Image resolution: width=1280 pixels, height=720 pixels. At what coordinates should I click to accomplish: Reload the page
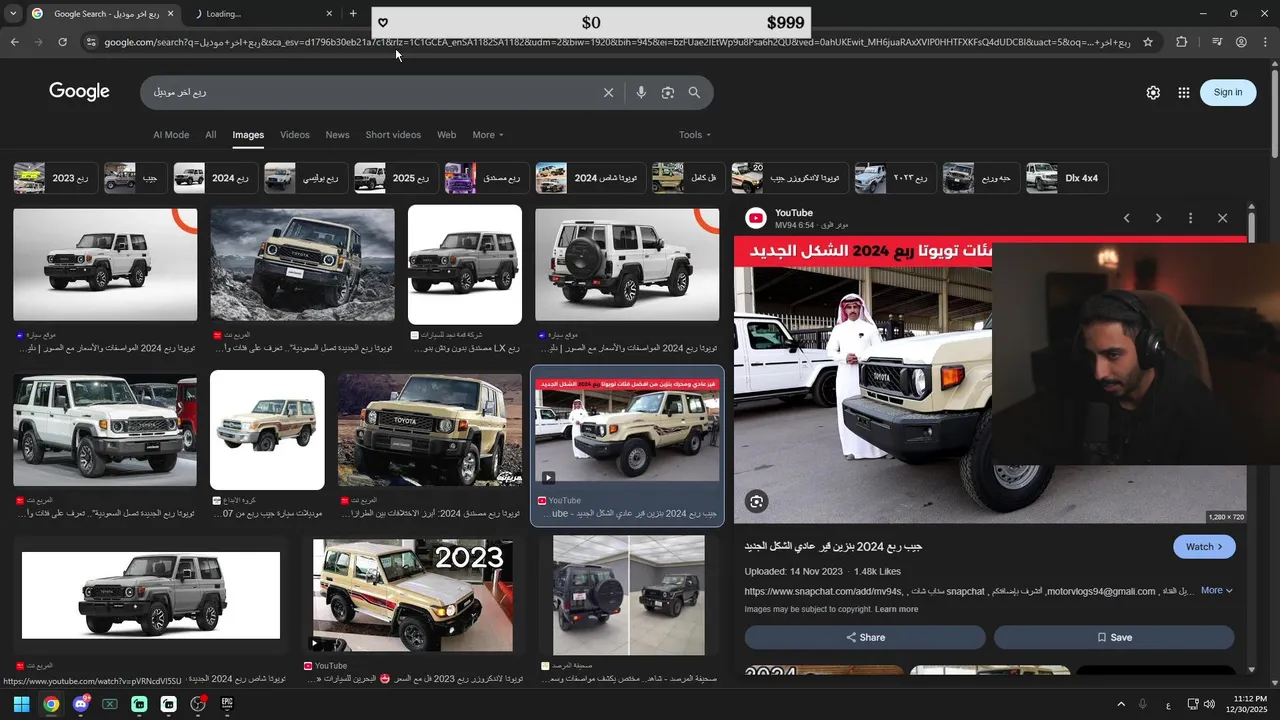point(62,42)
